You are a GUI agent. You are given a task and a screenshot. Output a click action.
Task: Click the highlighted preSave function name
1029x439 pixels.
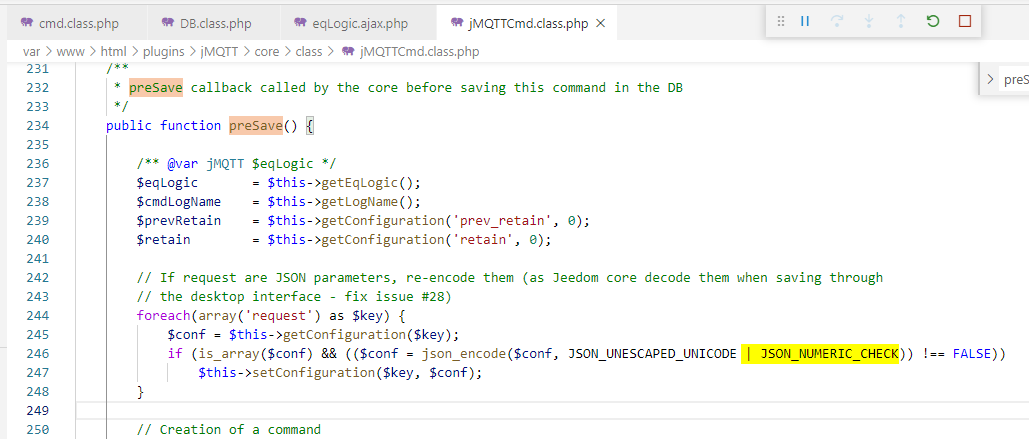255,125
